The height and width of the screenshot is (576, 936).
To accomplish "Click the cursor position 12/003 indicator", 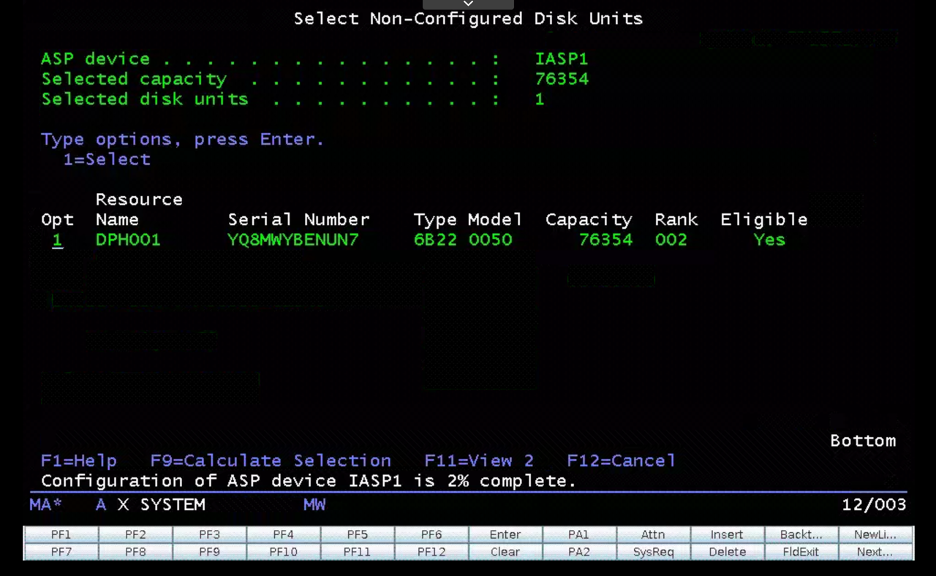I will pos(874,505).
